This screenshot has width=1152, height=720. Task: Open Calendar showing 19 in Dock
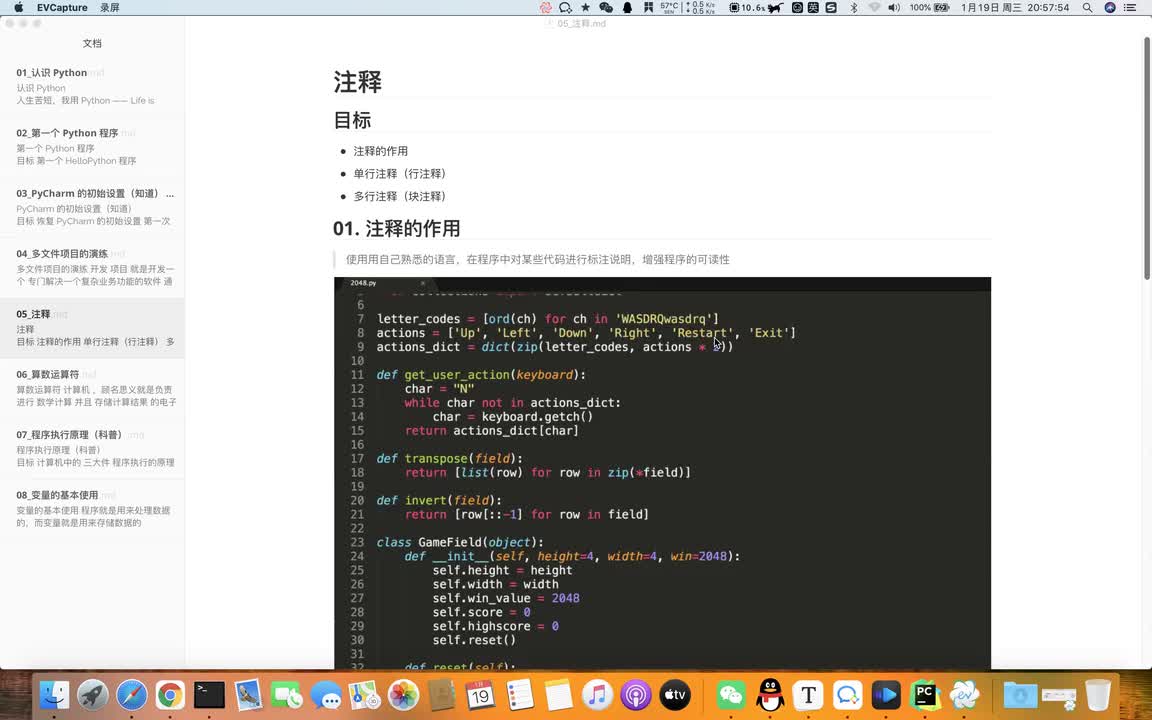click(x=480, y=694)
